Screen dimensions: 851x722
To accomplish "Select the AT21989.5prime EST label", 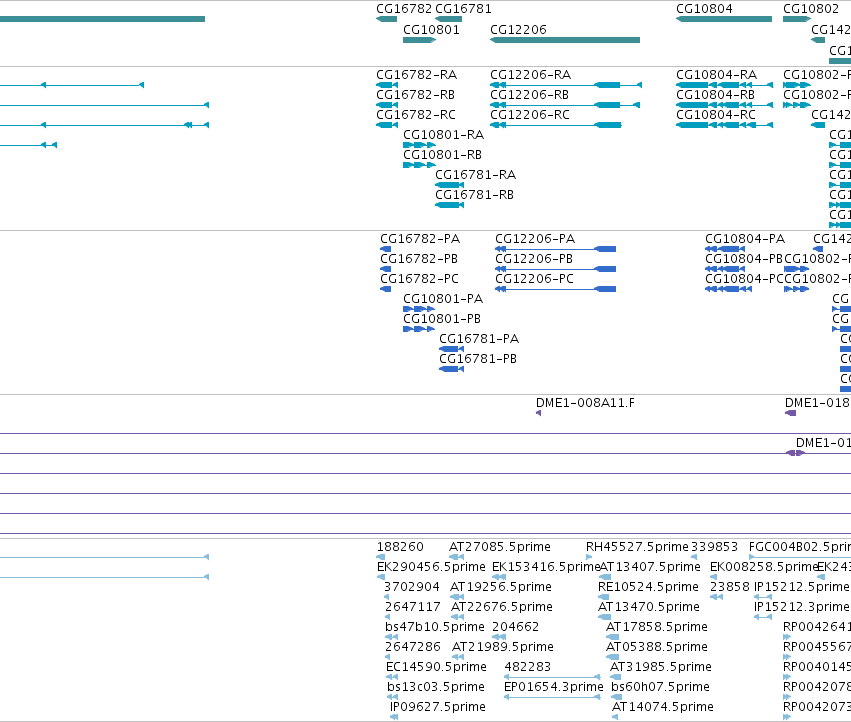I will (x=503, y=647).
